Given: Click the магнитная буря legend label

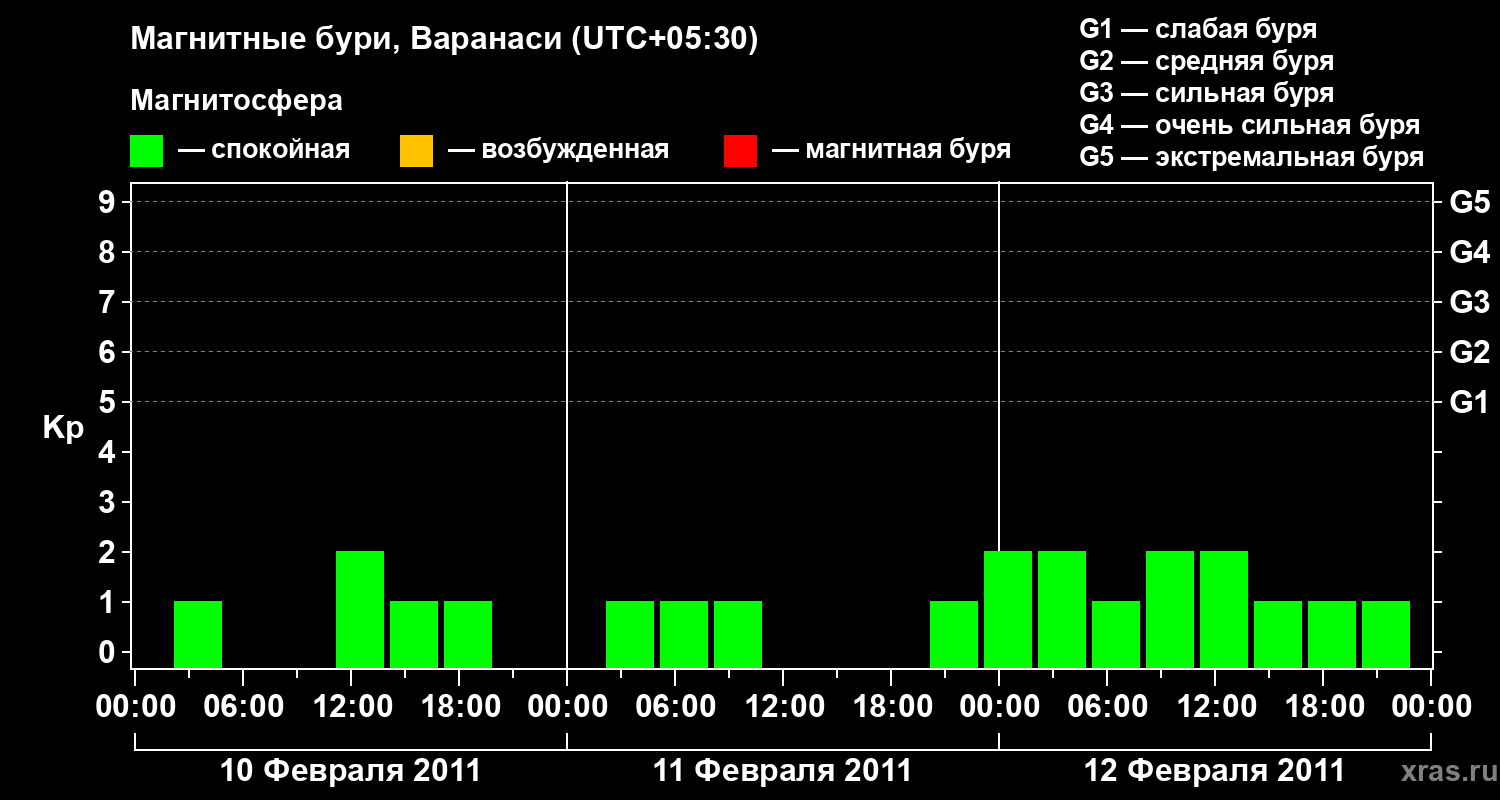Looking at the screenshot, I should [907, 150].
